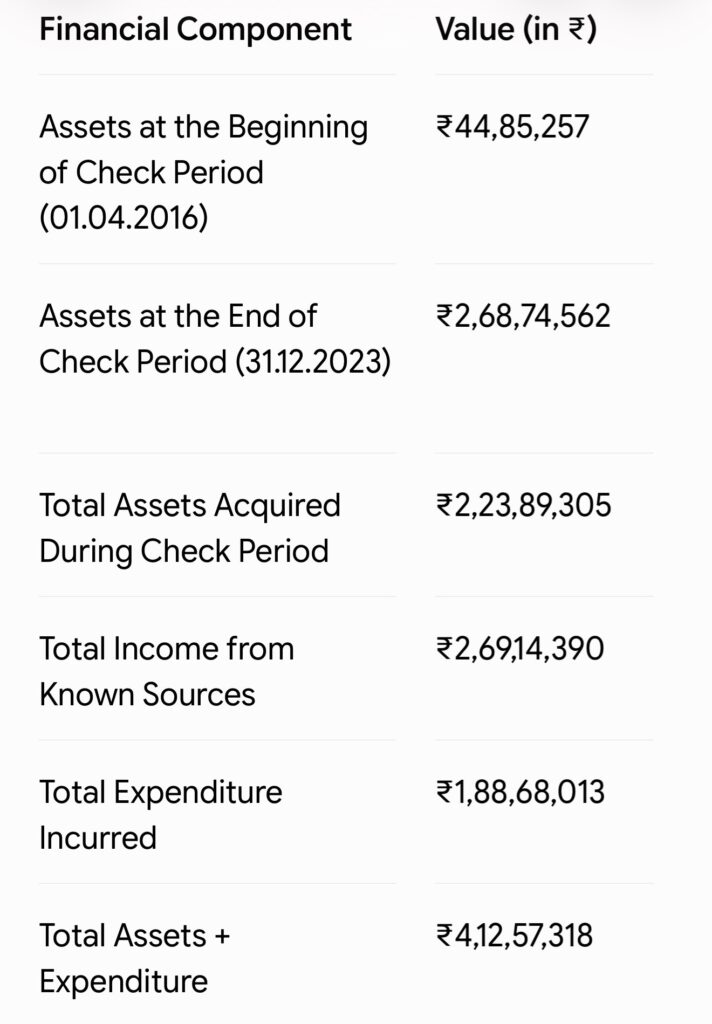Click Assets at the End of Check Period label
Image resolution: width=712 pixels, height=1024 pixels.
point(215,339)
